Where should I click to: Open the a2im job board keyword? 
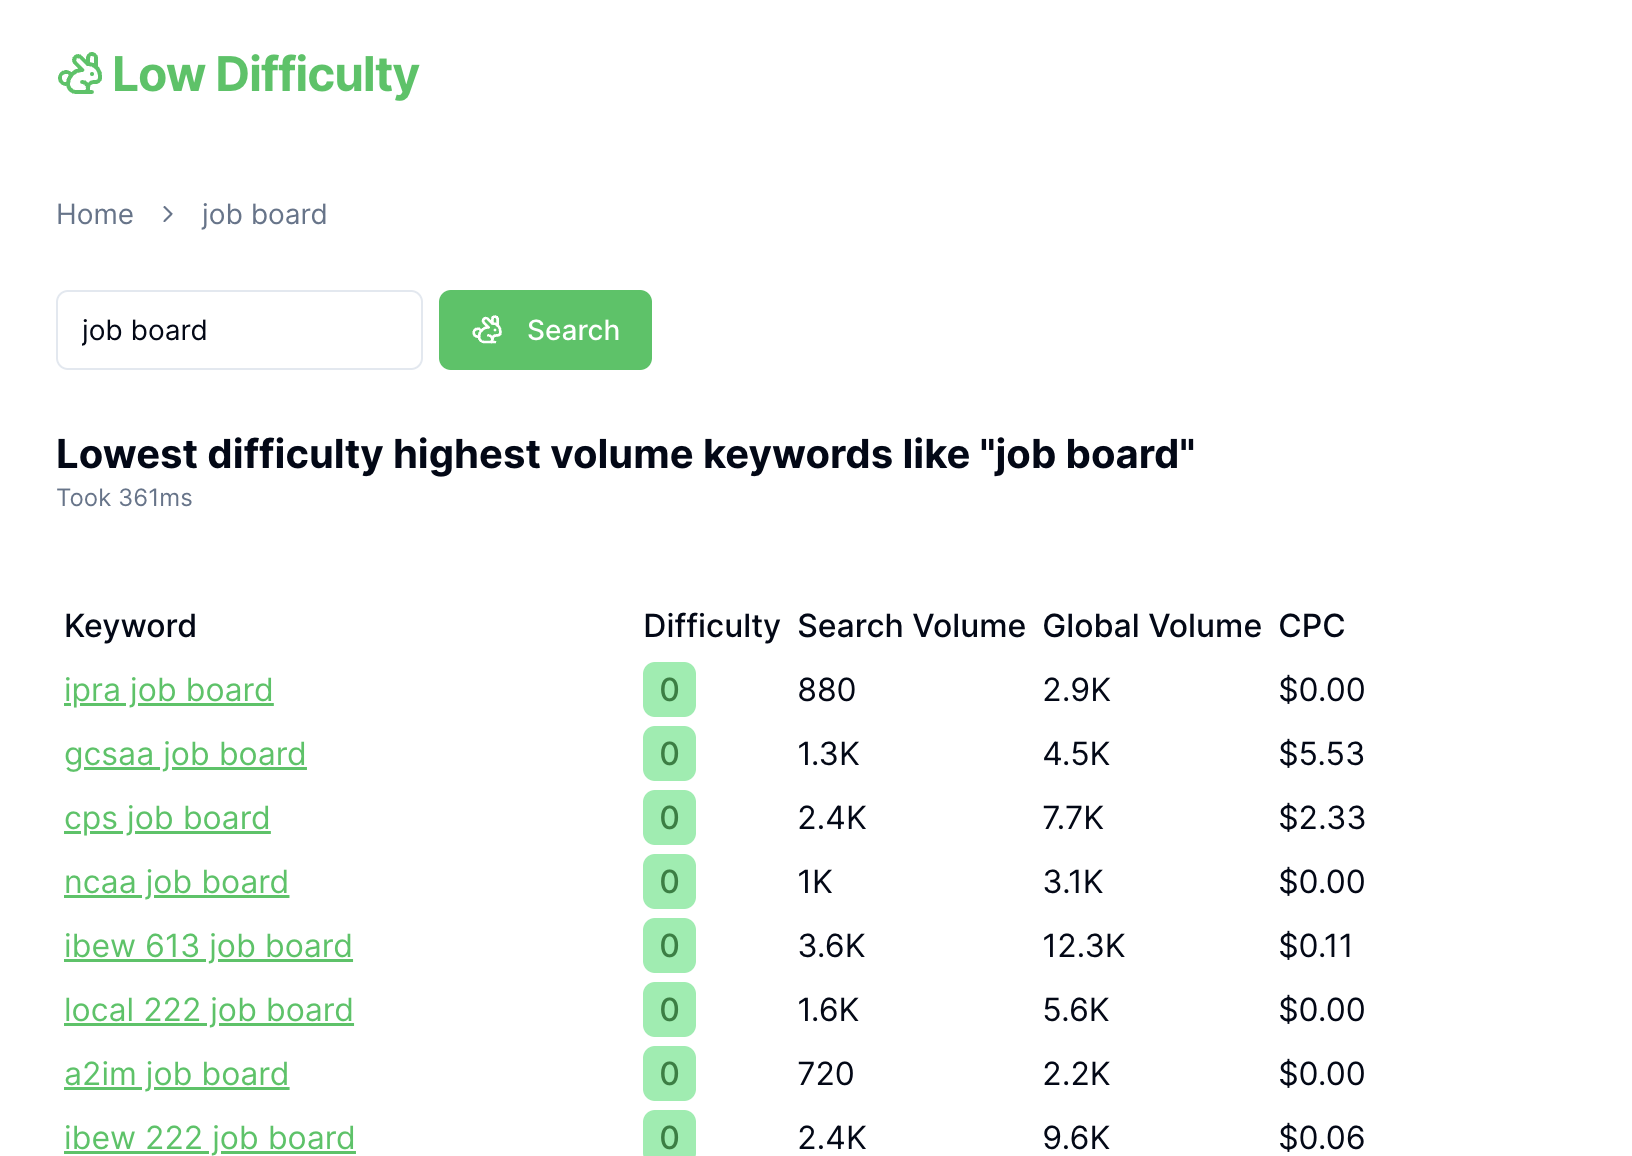pos(176,1074)
